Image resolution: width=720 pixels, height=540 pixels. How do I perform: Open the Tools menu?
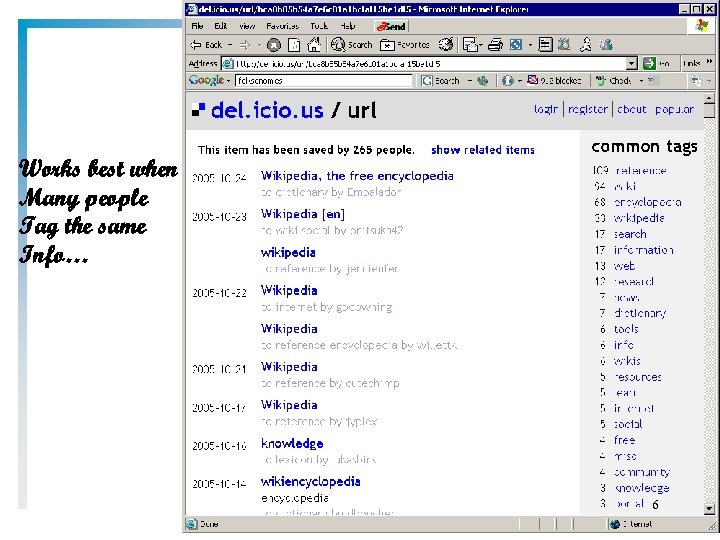point(319,26)
